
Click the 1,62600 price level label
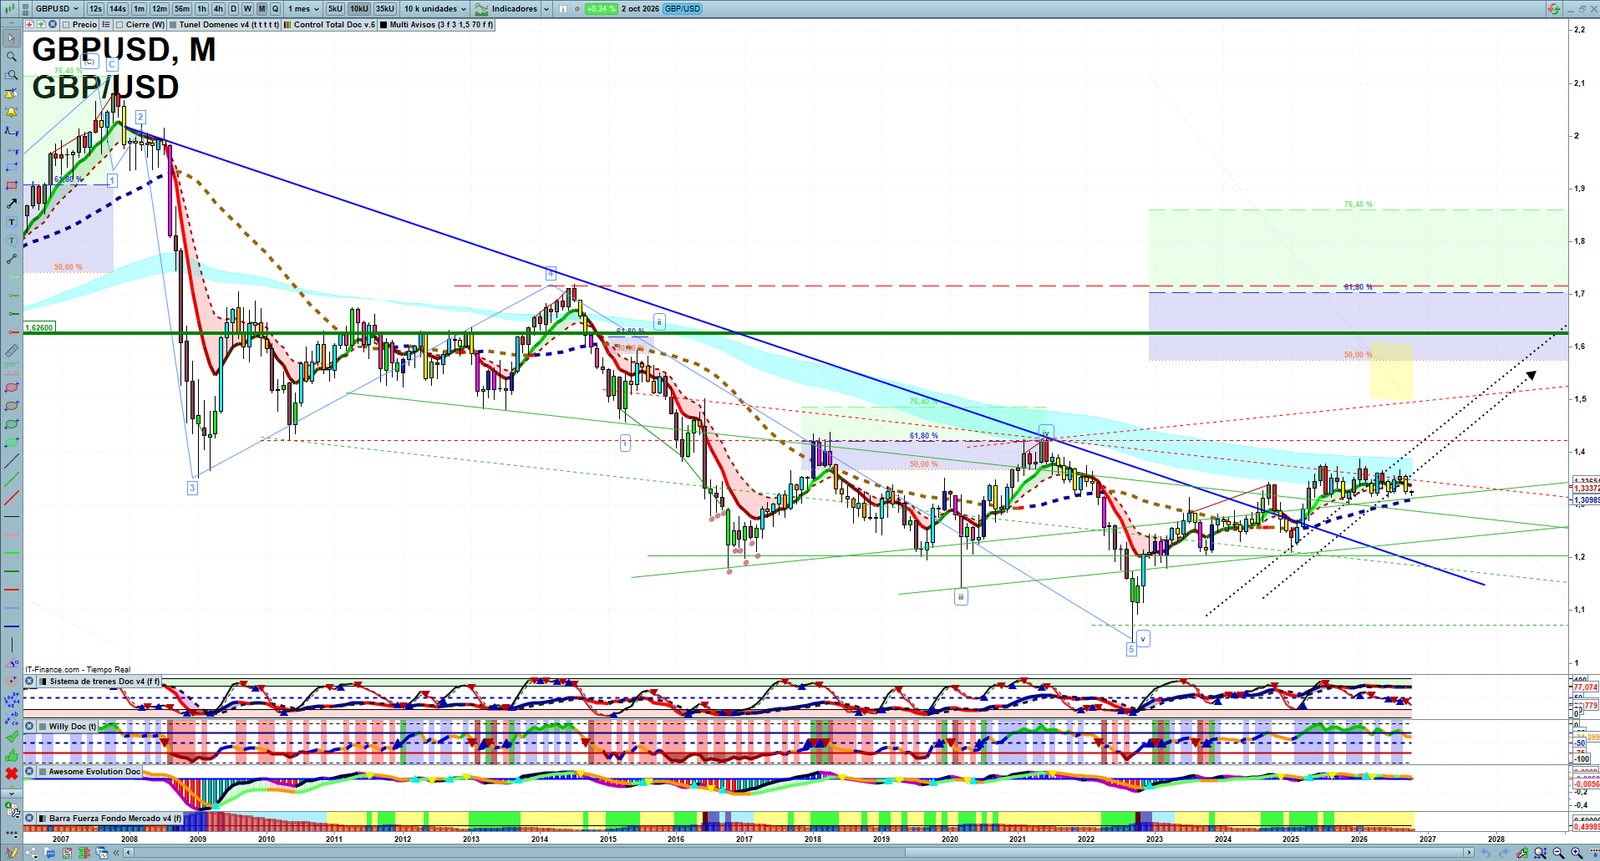coord(40,327)
